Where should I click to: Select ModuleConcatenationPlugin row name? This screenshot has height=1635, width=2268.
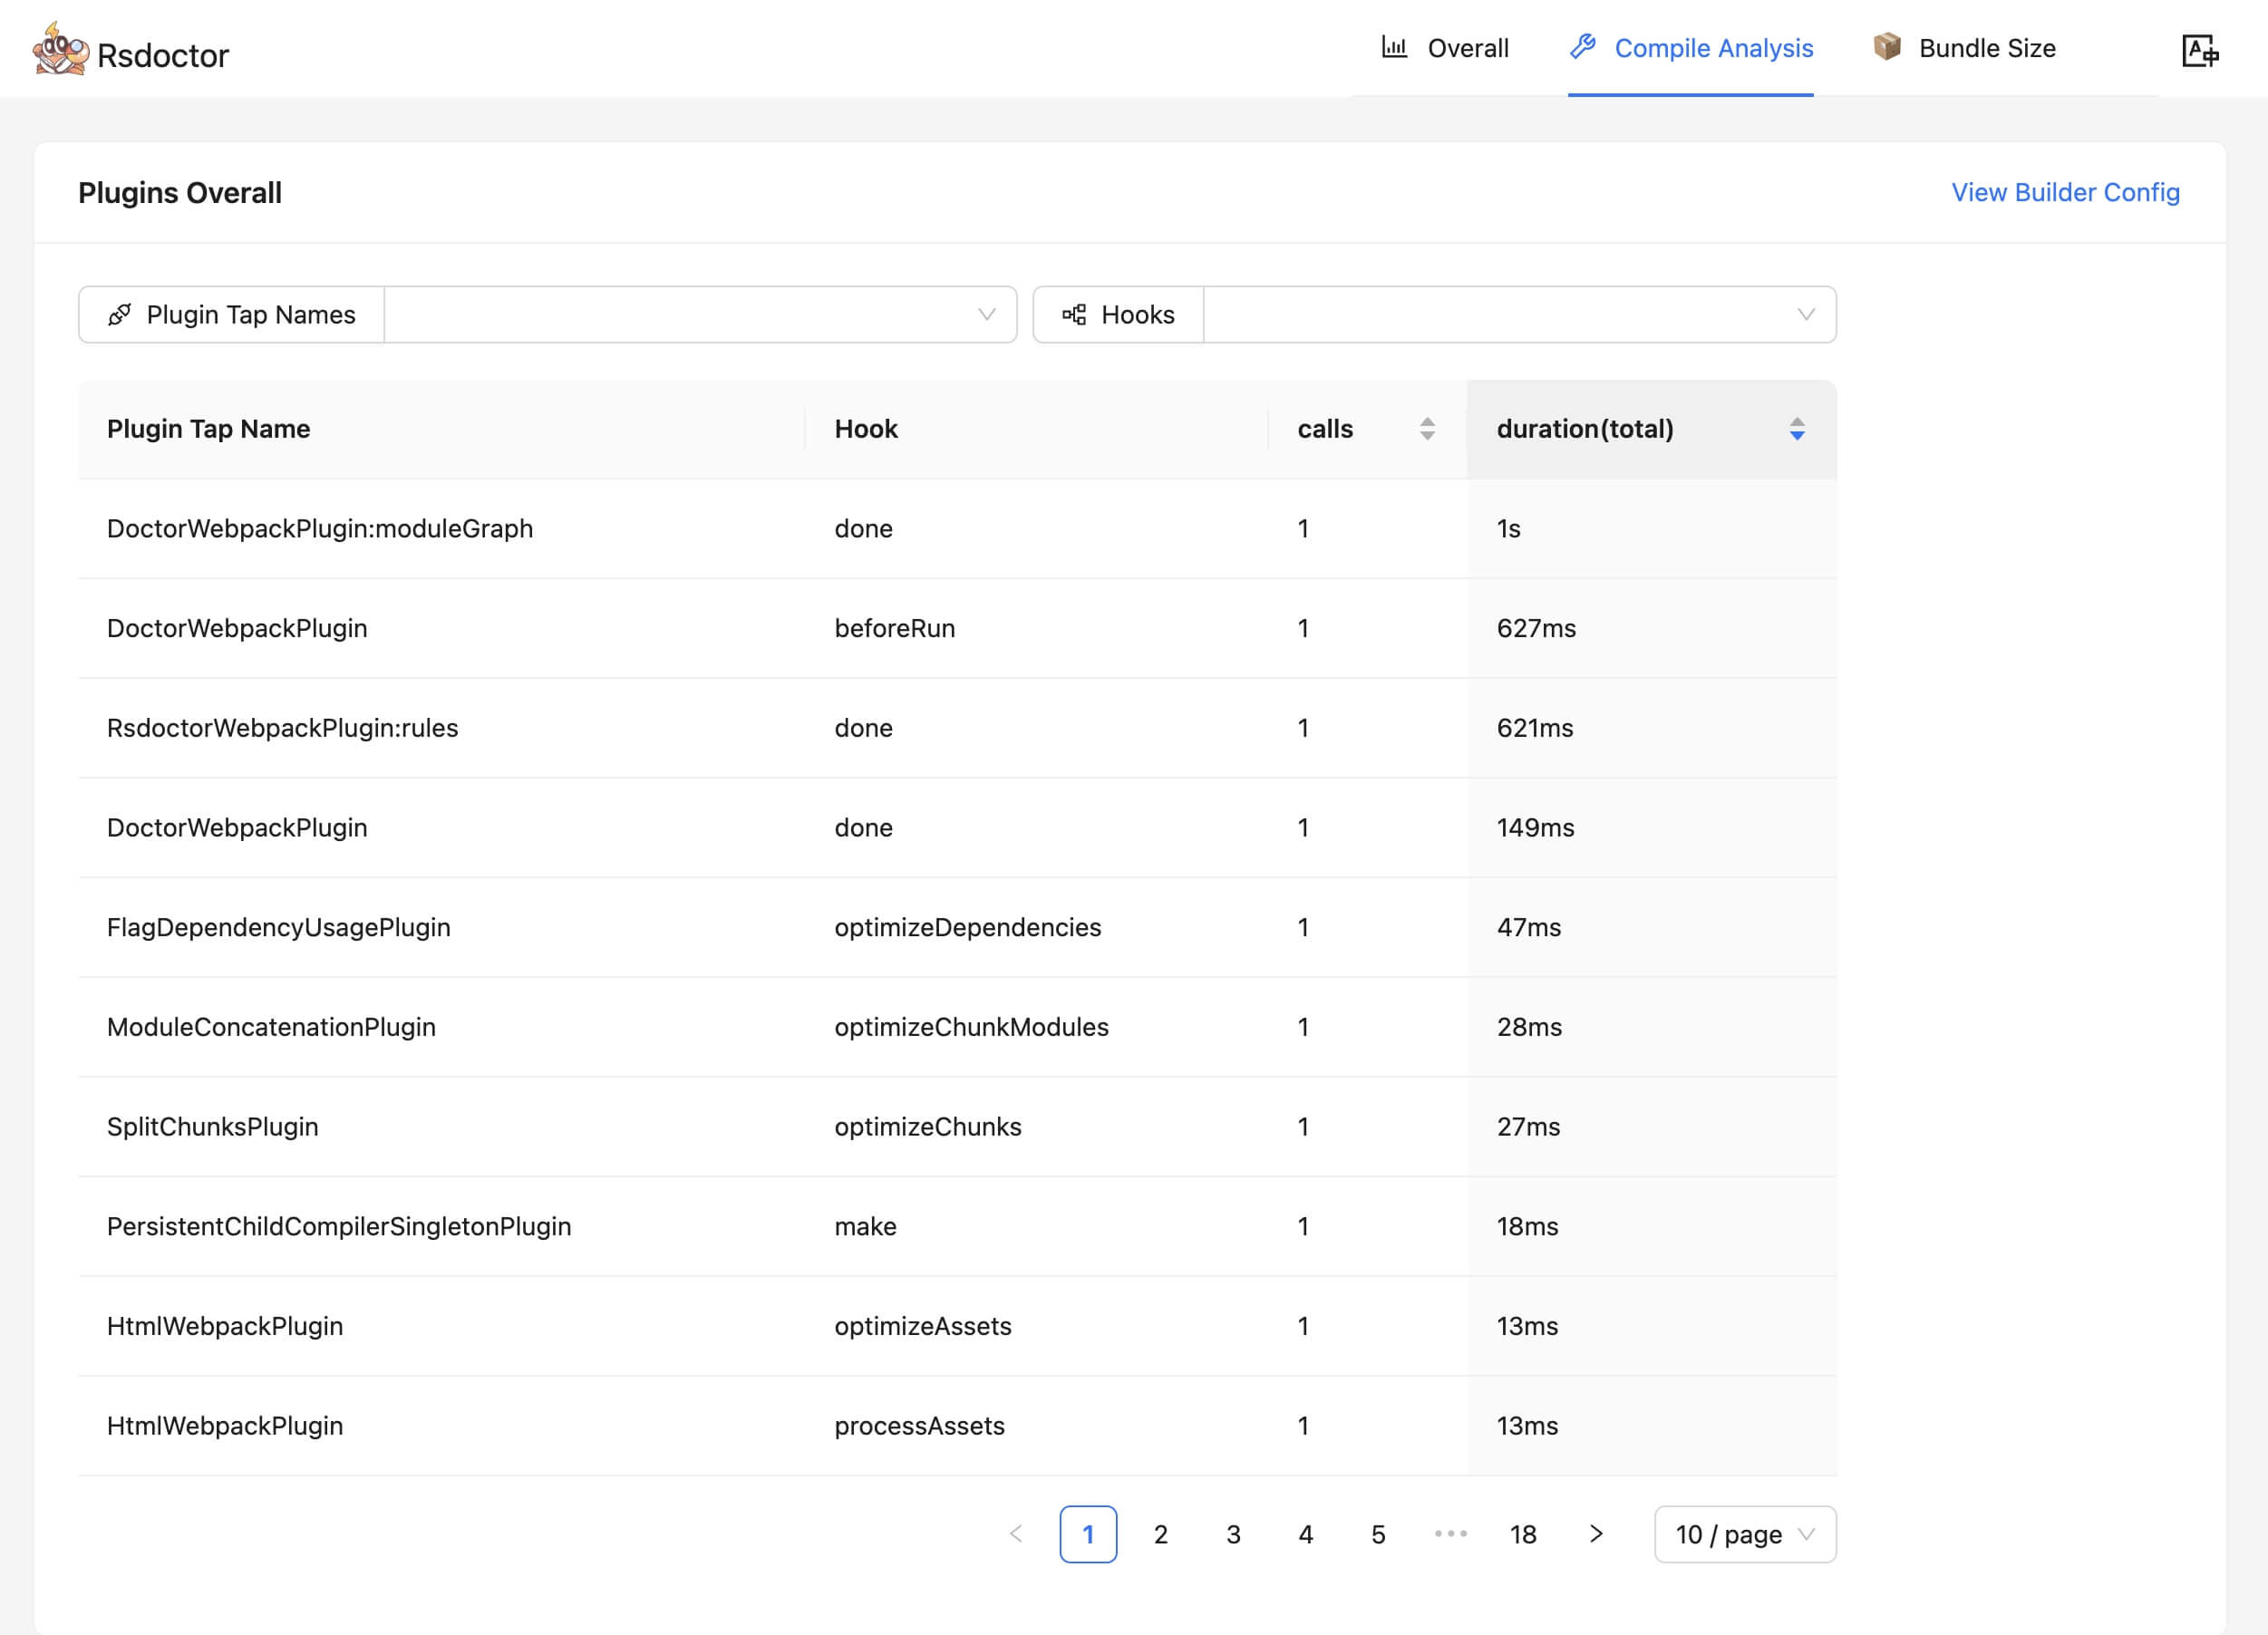click(x=271, y=1027)
